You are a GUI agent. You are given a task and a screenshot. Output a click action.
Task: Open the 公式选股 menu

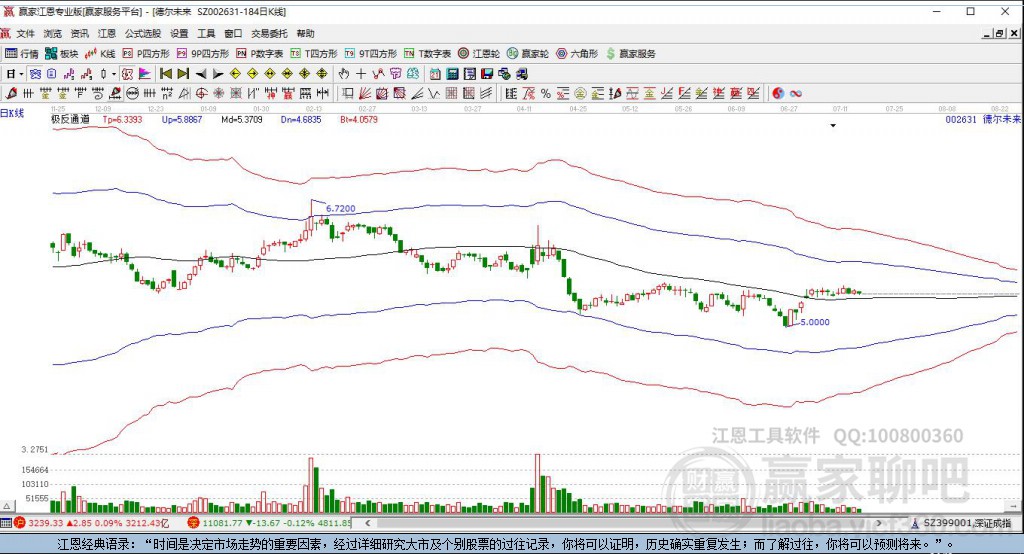tap(142, 33)
